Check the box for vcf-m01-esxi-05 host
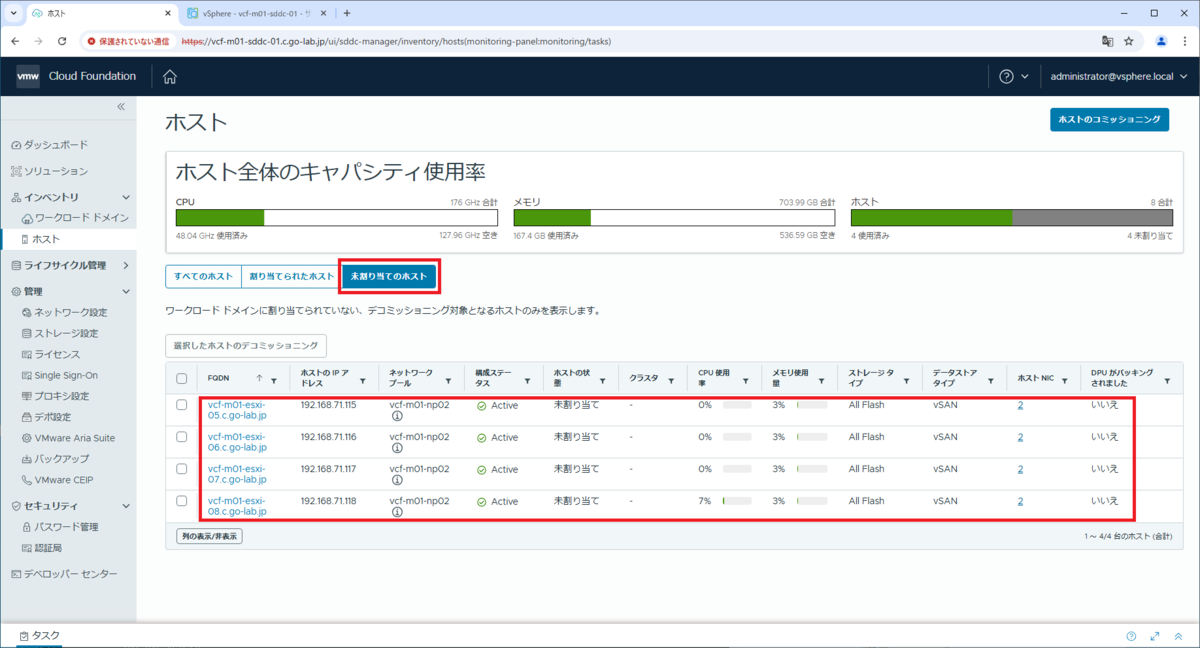Image resolution: width=1200 pixels, height=648 pixels. click(181, 405)
